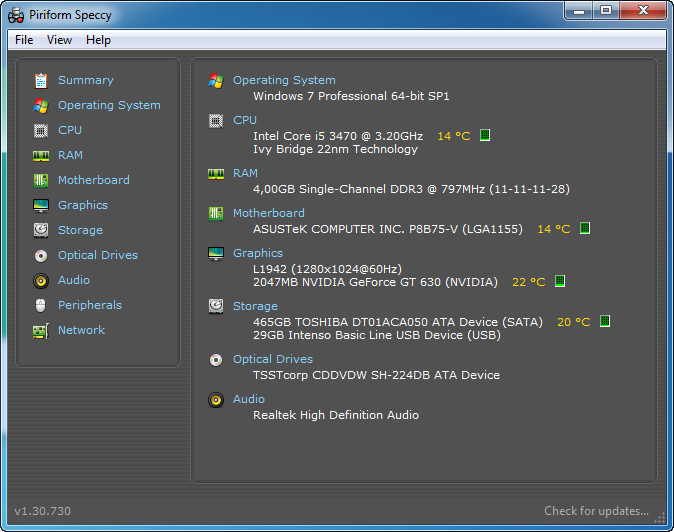
Task: Click Check for updates link
Action: click(597, 511)
